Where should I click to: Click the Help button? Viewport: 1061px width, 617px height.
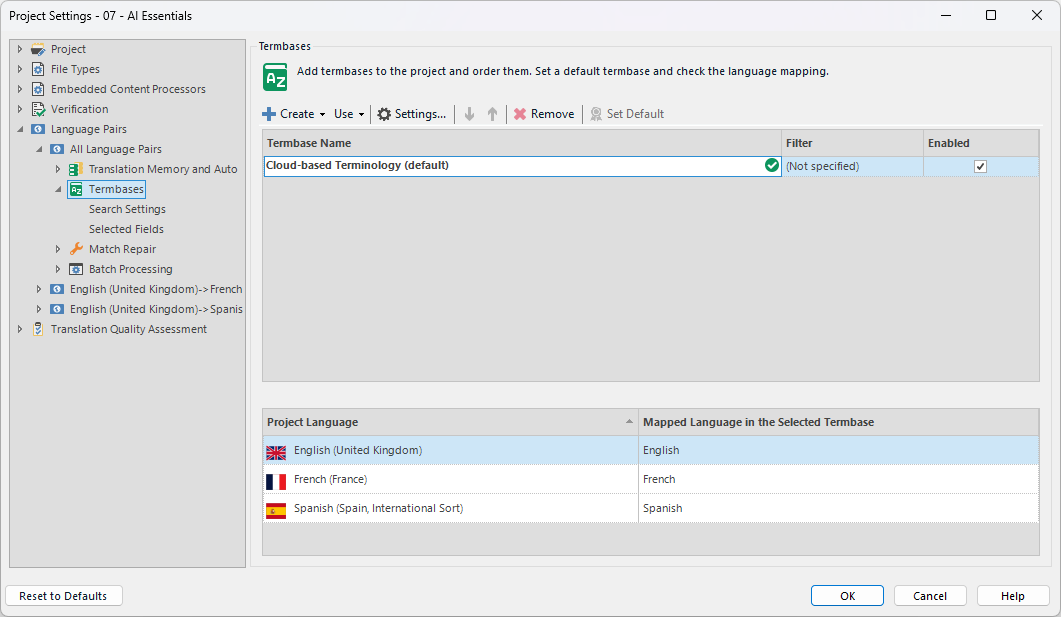1012,595
